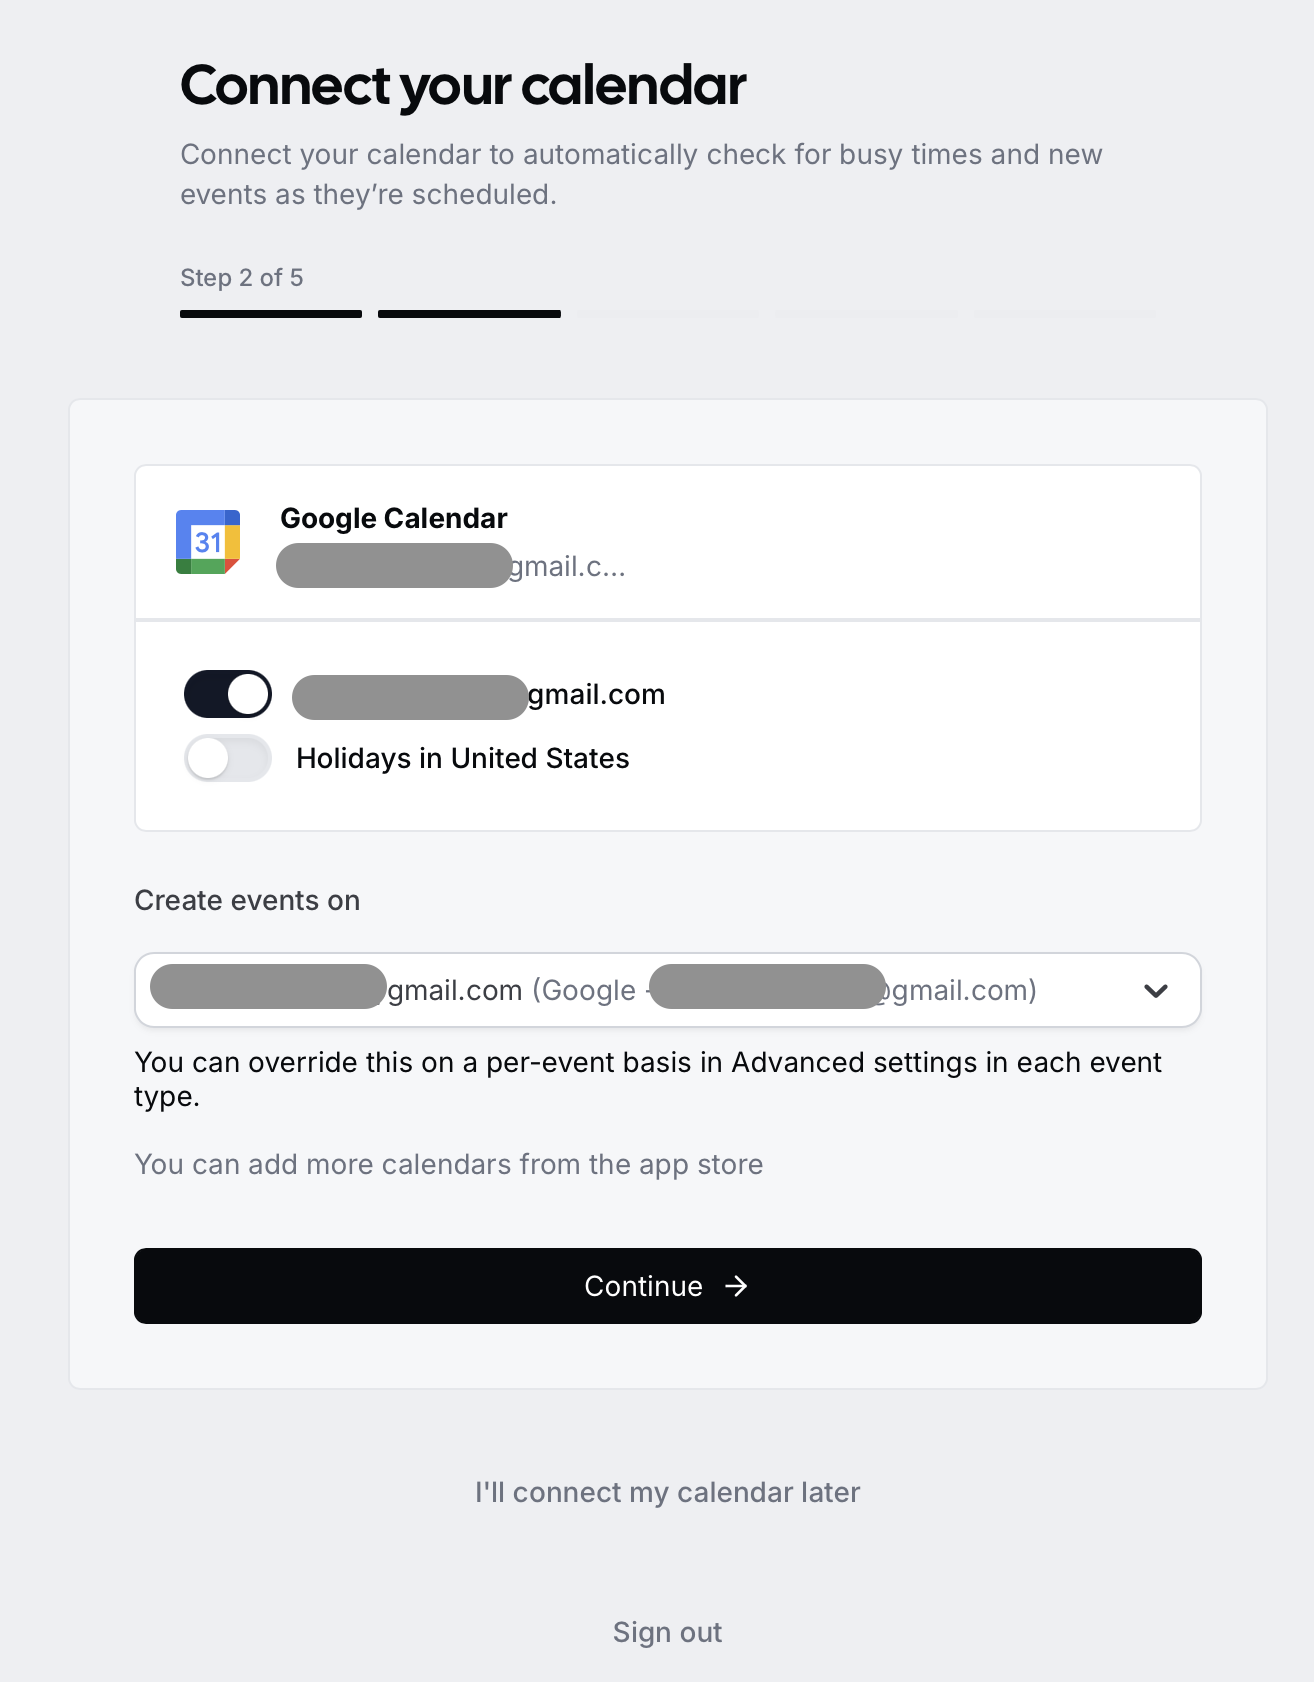Click the Holidays in United States label
The height and width of the screenshot is (1682, 1314).
463,758
